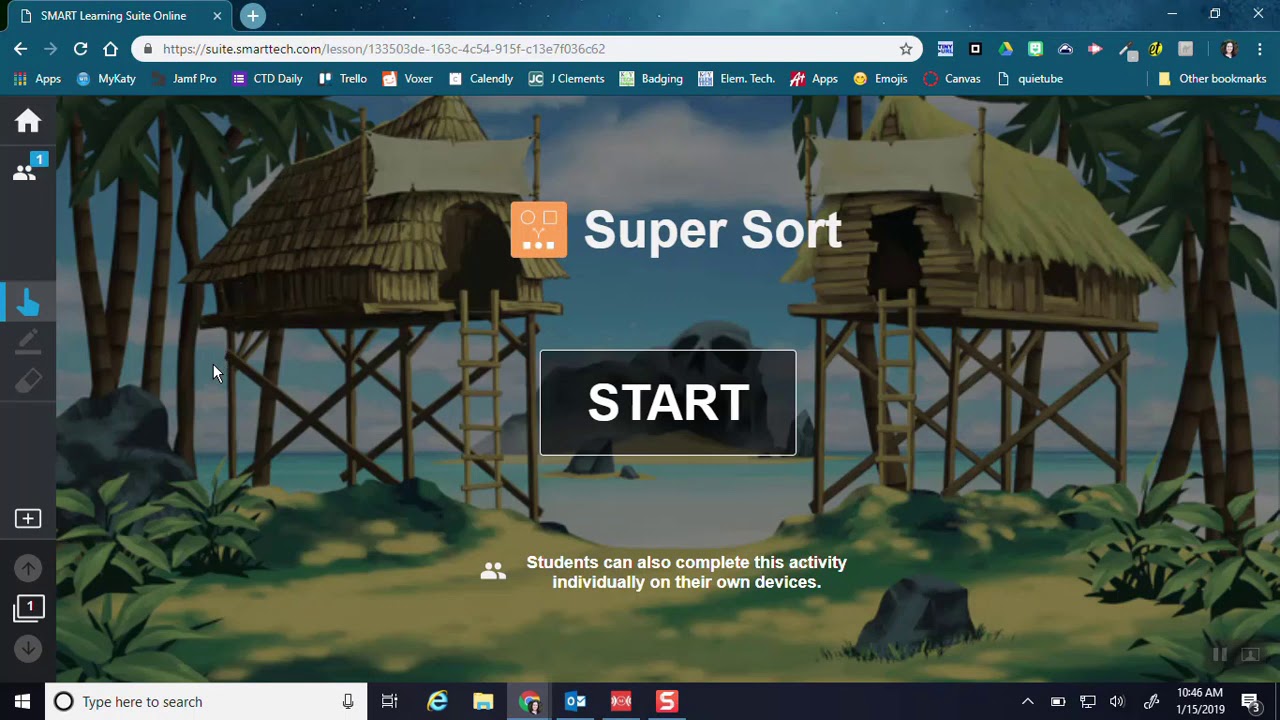Open Outlook from the taskbar
This screenshot has height=720, width=1280.
(575, 701)
